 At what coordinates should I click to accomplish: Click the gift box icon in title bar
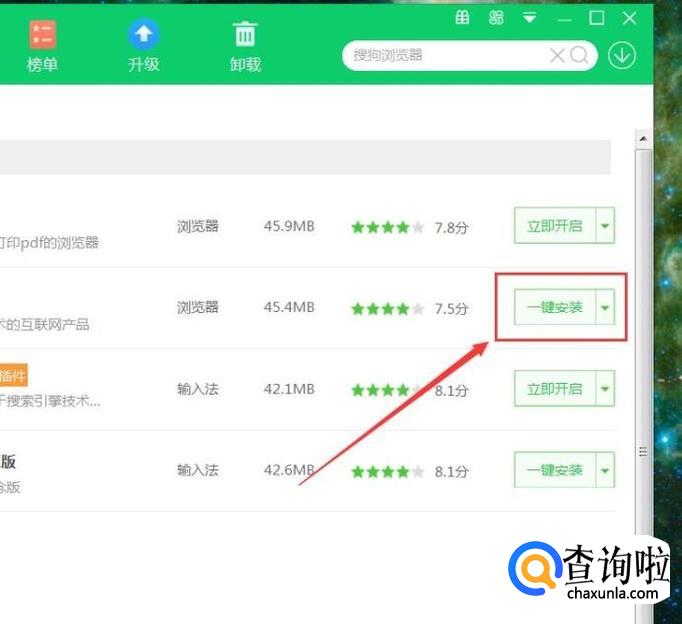click(462, 18)
